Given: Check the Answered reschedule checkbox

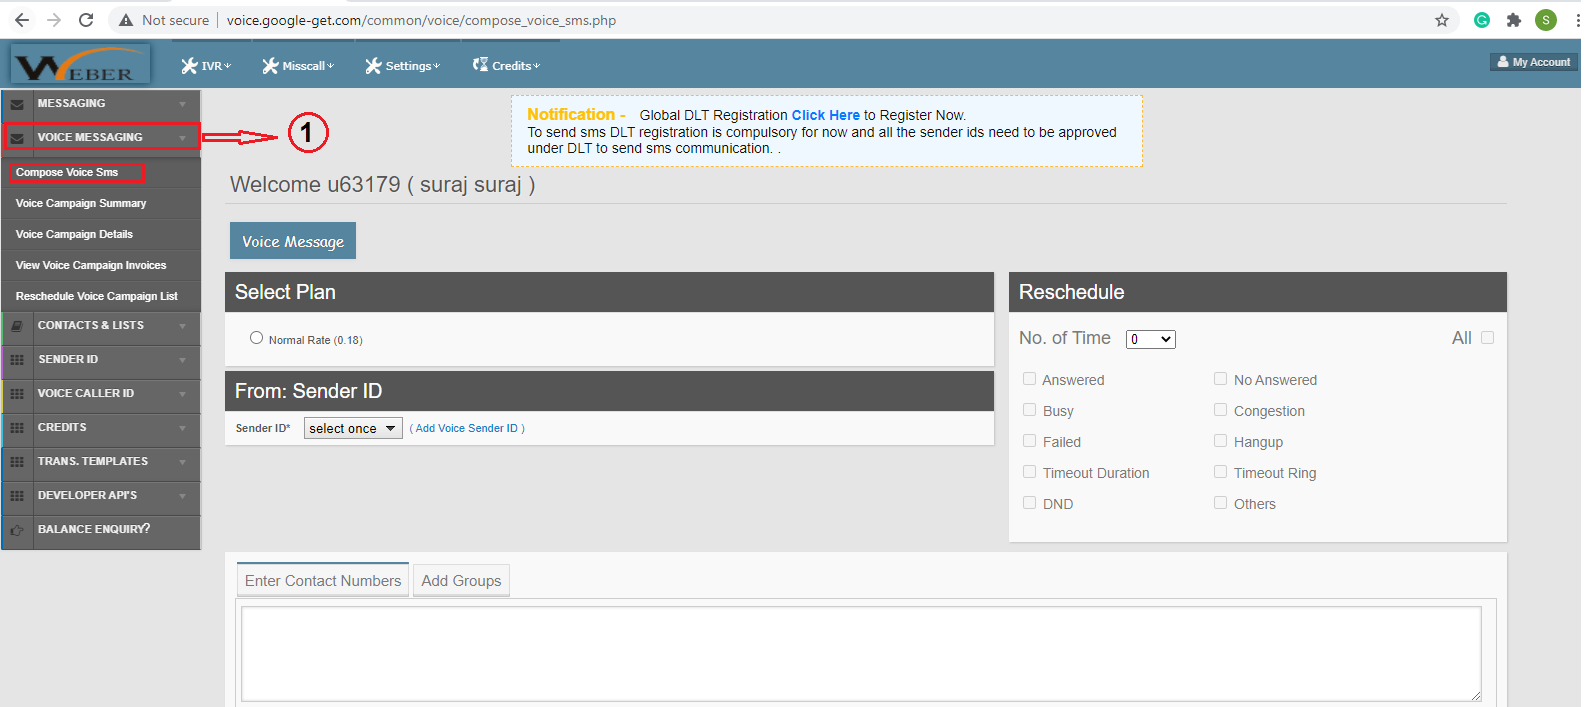Looking at the screenshot, I should 1029,379.
